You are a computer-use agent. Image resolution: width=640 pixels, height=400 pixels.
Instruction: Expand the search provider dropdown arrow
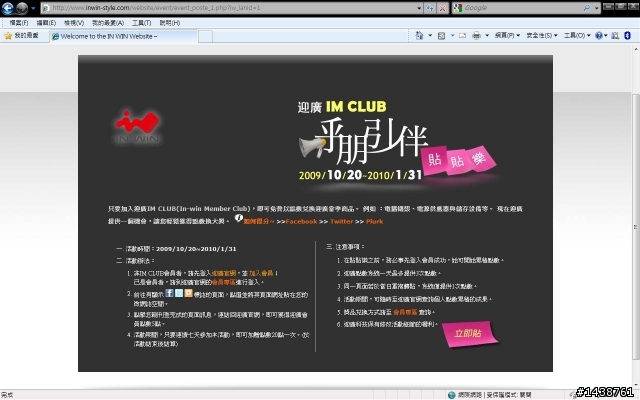(x=596, y=8)
